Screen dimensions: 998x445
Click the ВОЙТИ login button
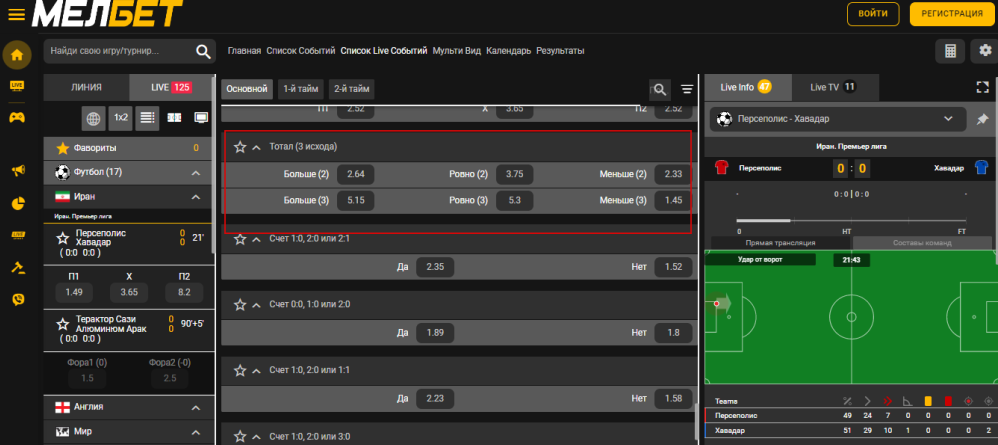coord(872,14)
